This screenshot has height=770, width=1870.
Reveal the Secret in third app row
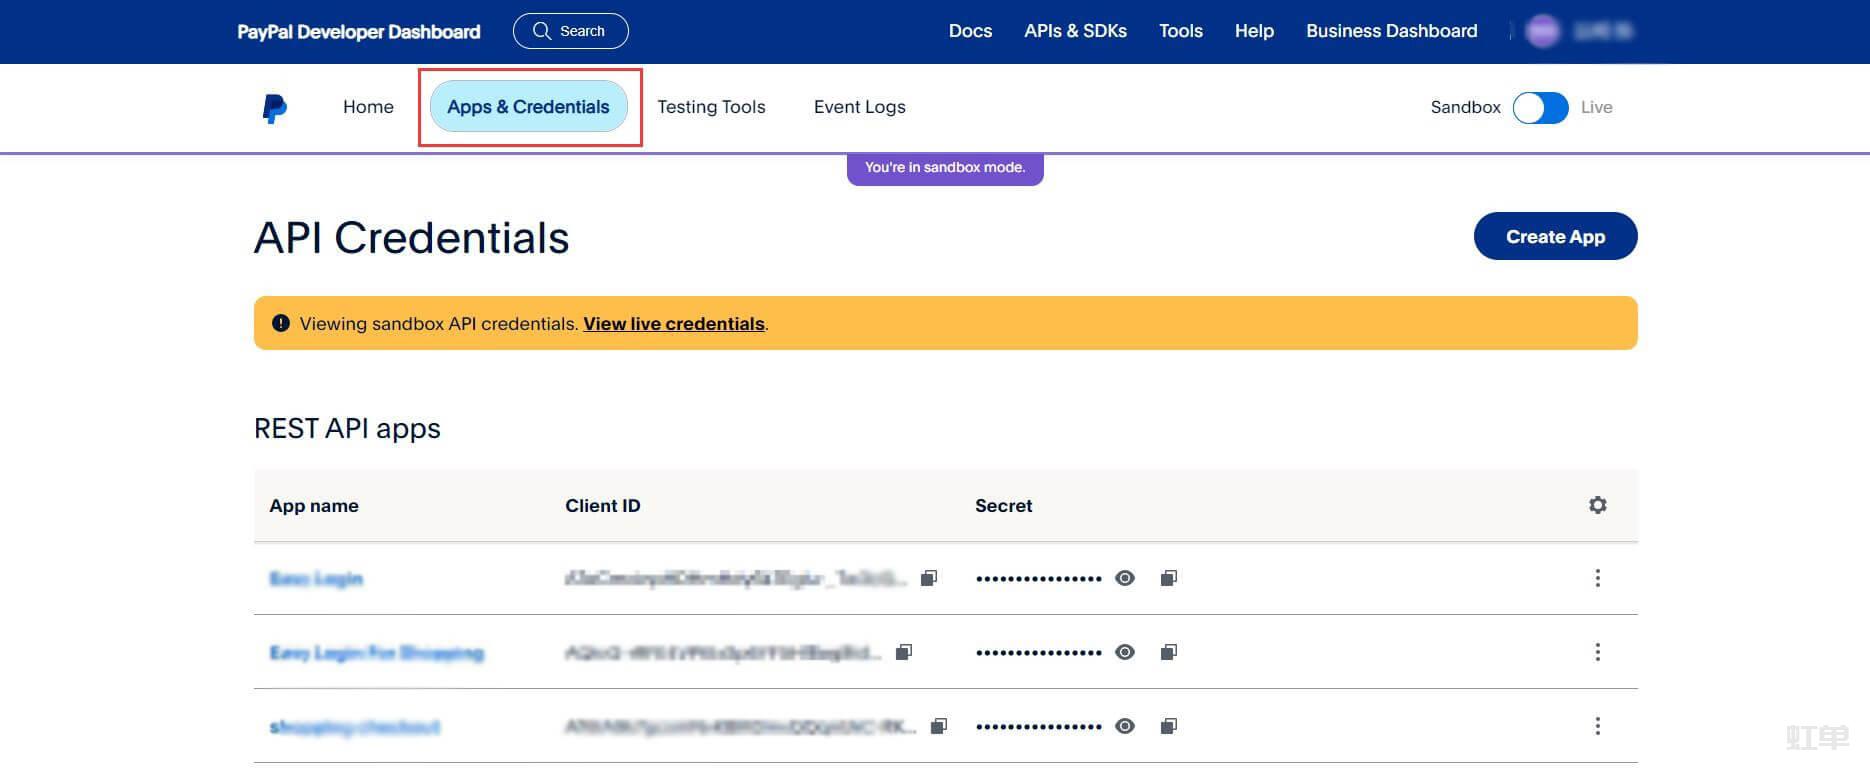click(1125, 726)
